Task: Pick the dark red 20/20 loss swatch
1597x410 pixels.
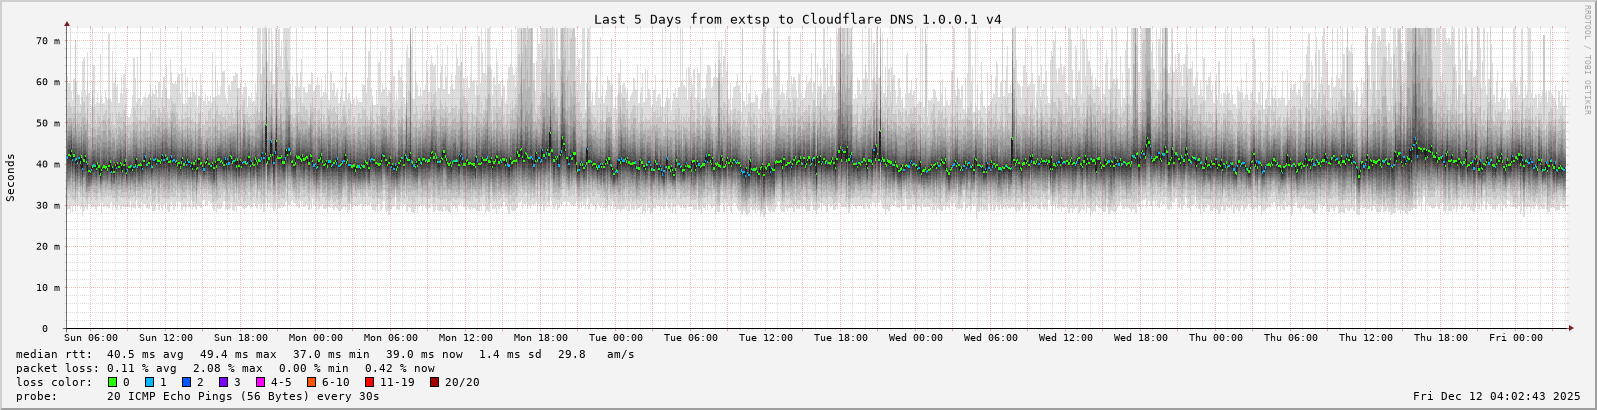Action: pos(435,382)
